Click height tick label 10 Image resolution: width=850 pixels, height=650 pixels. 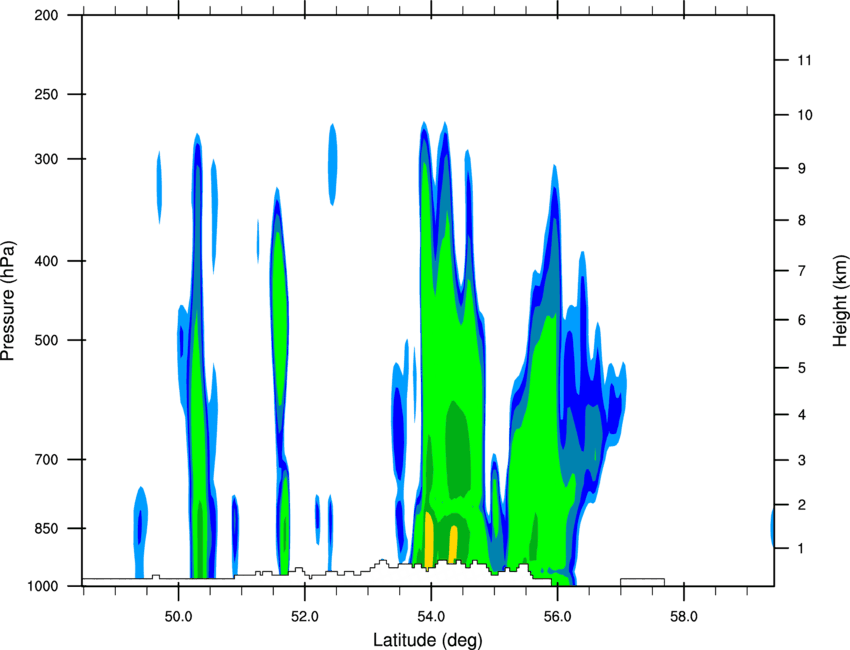pyautogui.click(x=804, y=115)
